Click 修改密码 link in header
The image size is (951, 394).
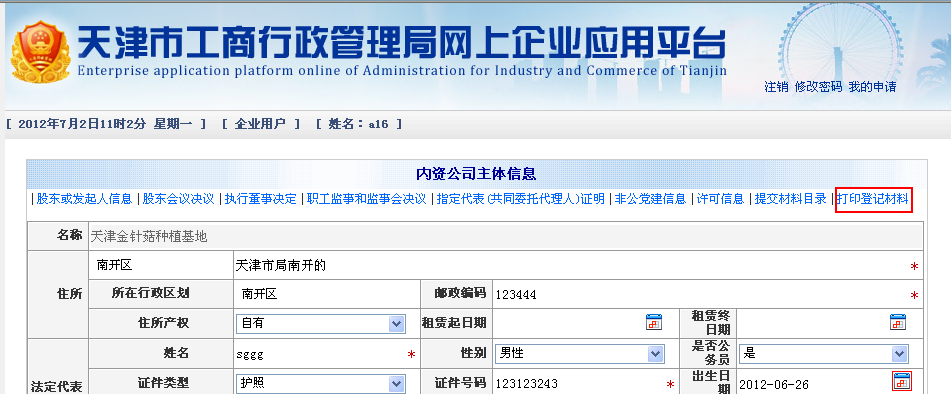pyautogui.click(x=819, y=87)
